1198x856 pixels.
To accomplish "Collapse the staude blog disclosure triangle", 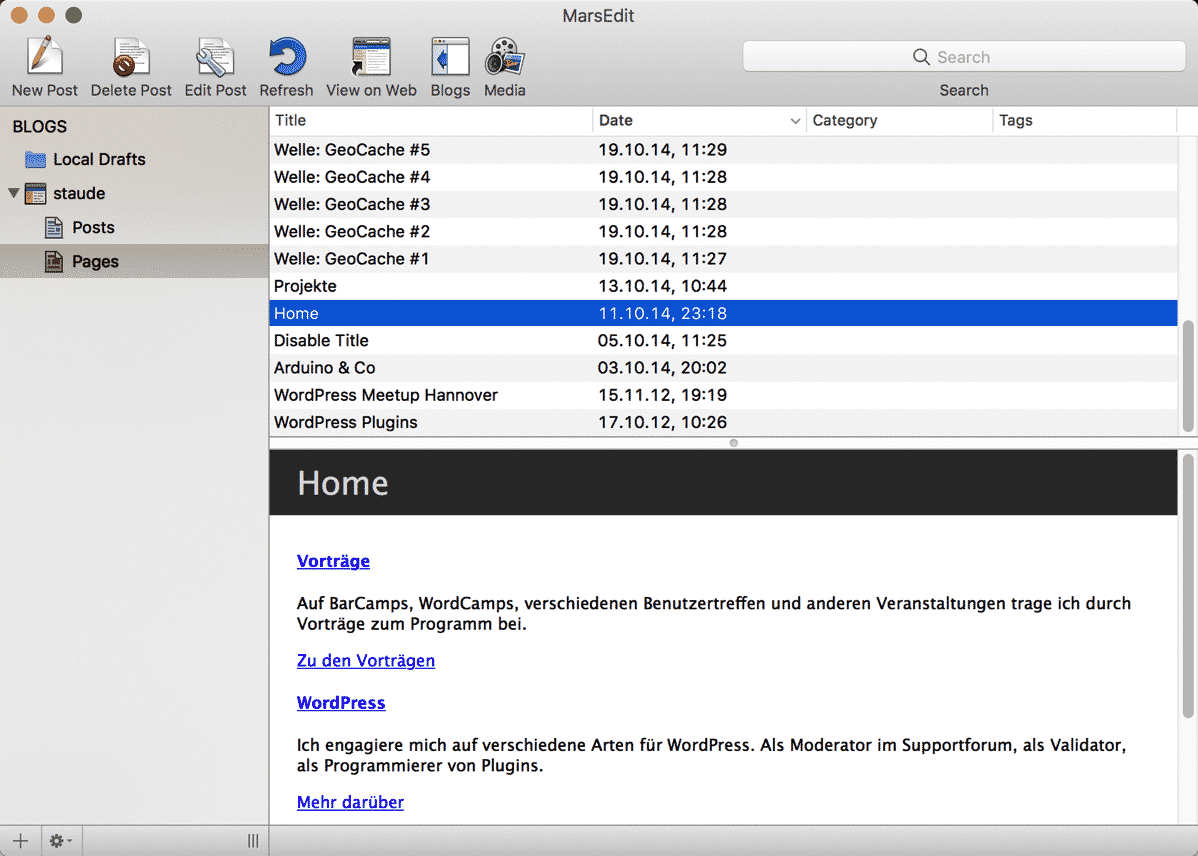I will (14, 193).
